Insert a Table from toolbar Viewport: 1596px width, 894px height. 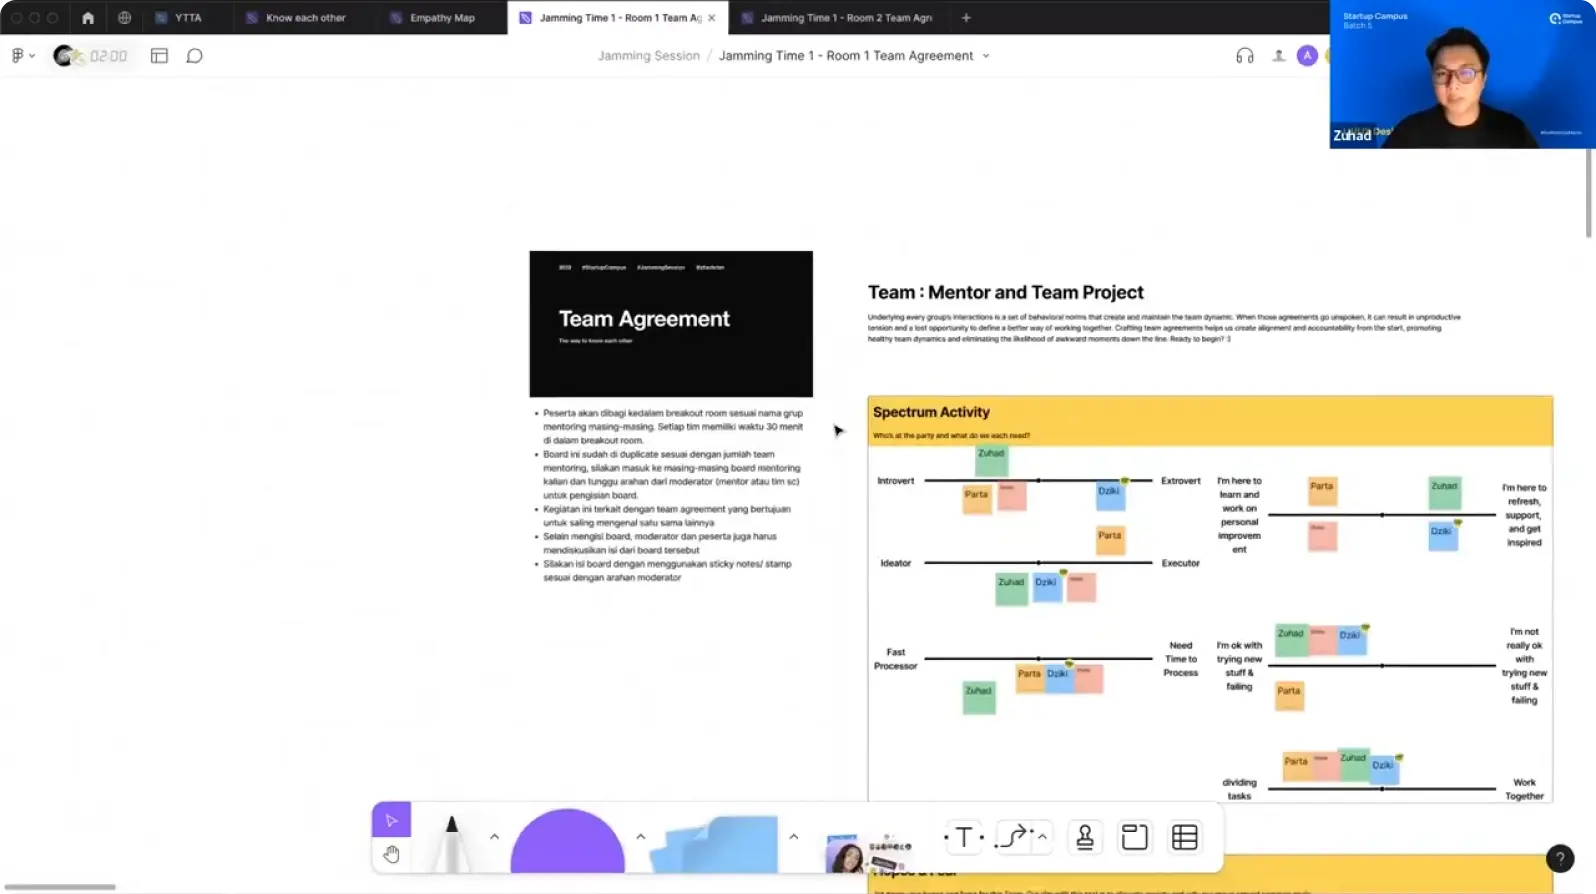tap(1185, 837)
